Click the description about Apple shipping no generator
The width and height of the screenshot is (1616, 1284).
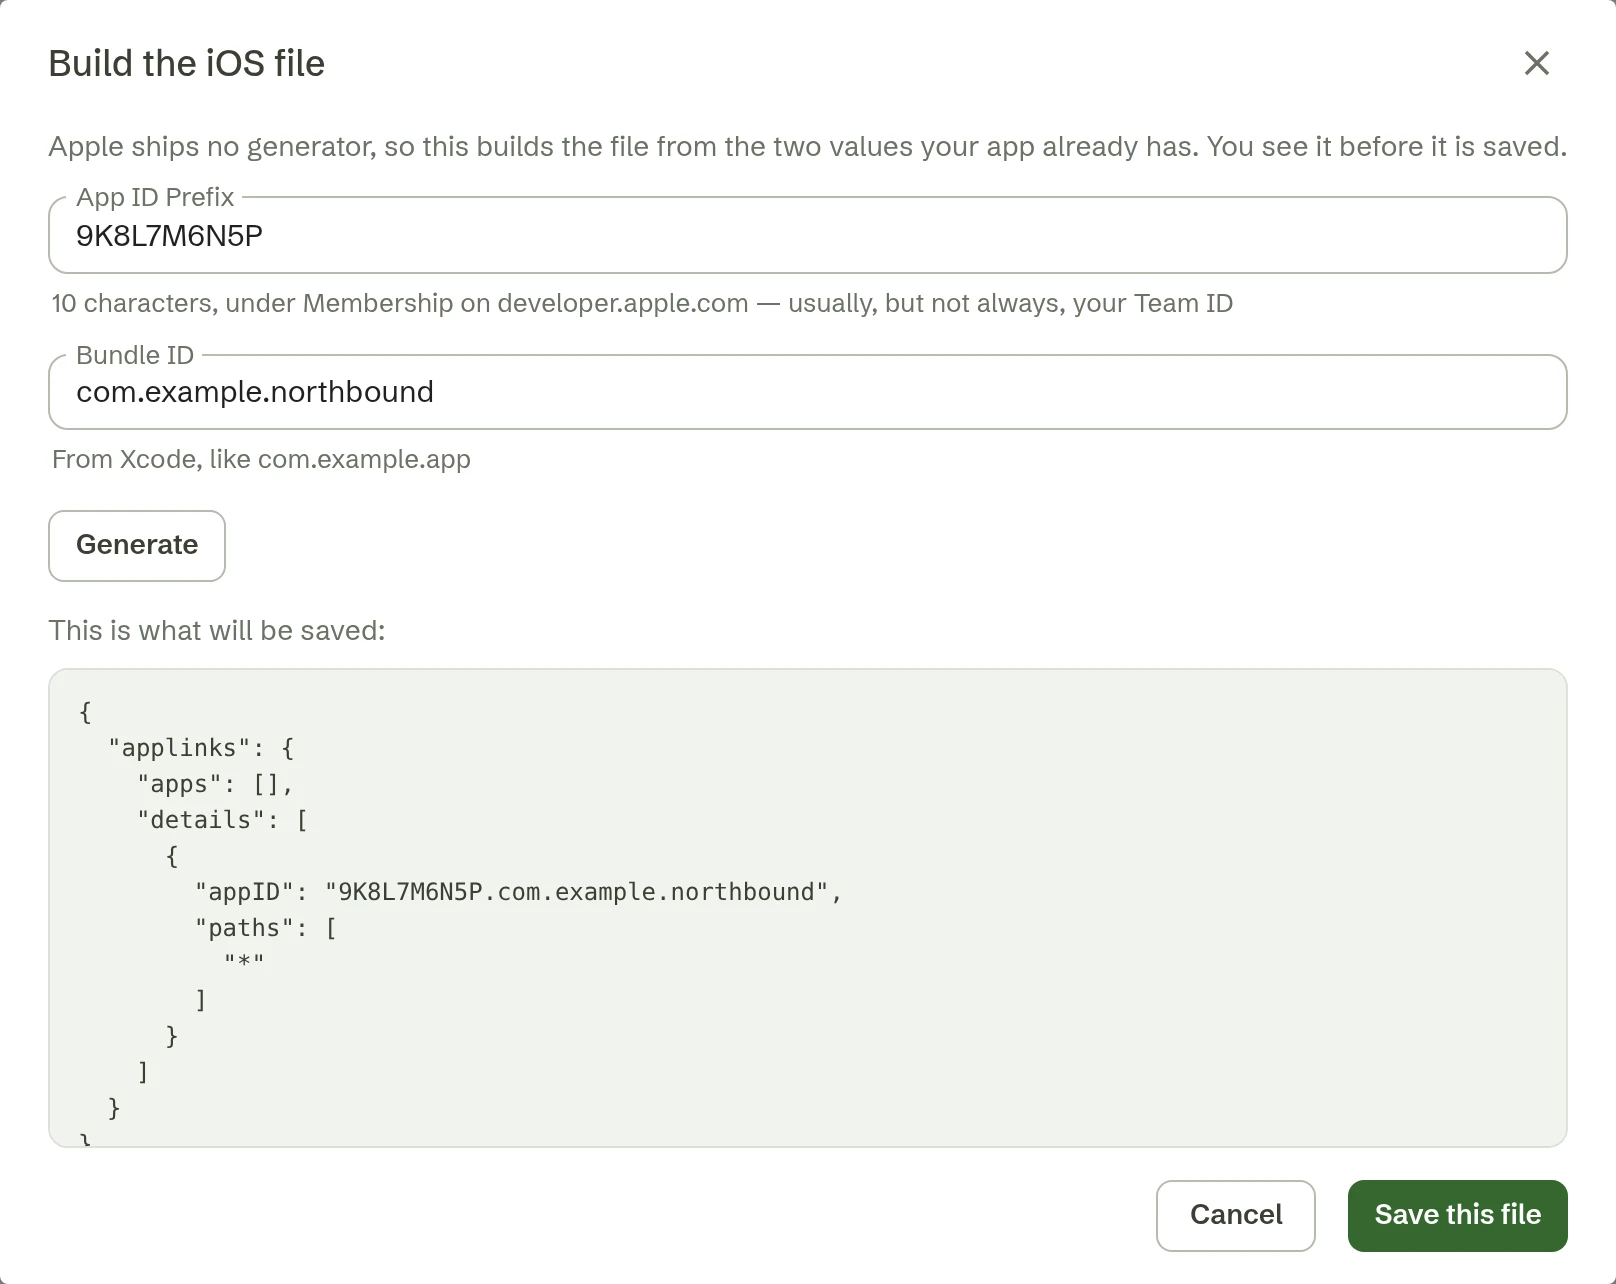click(x=807, y=147)
